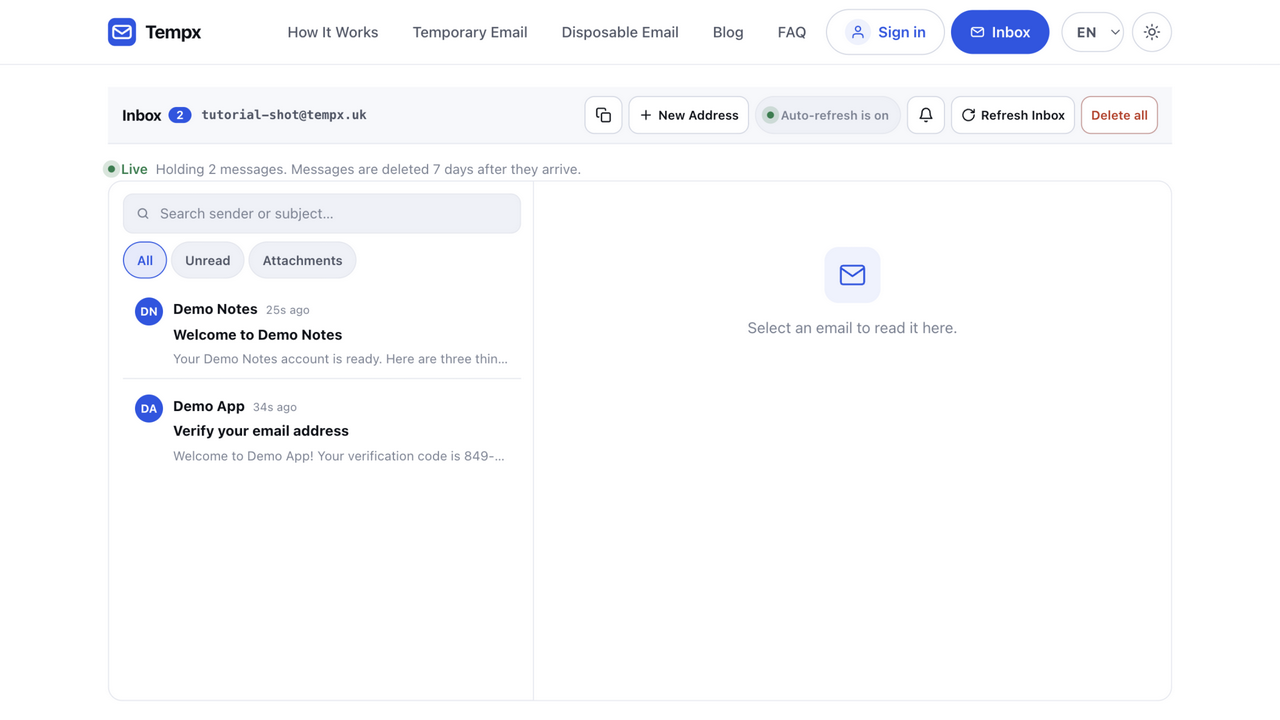
Task: Focus the Search sender or subject field
Action: (x=322, y=213)
